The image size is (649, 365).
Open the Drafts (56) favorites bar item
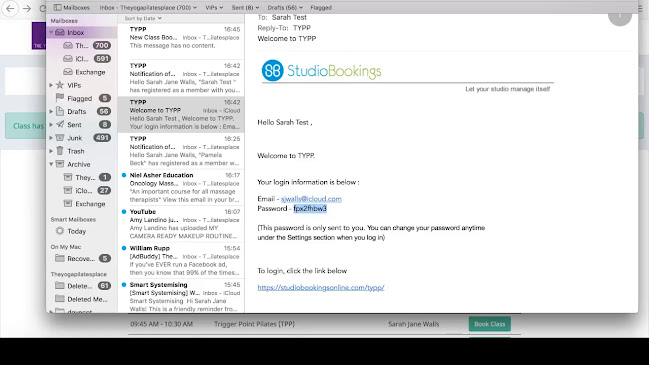(285, 7)
